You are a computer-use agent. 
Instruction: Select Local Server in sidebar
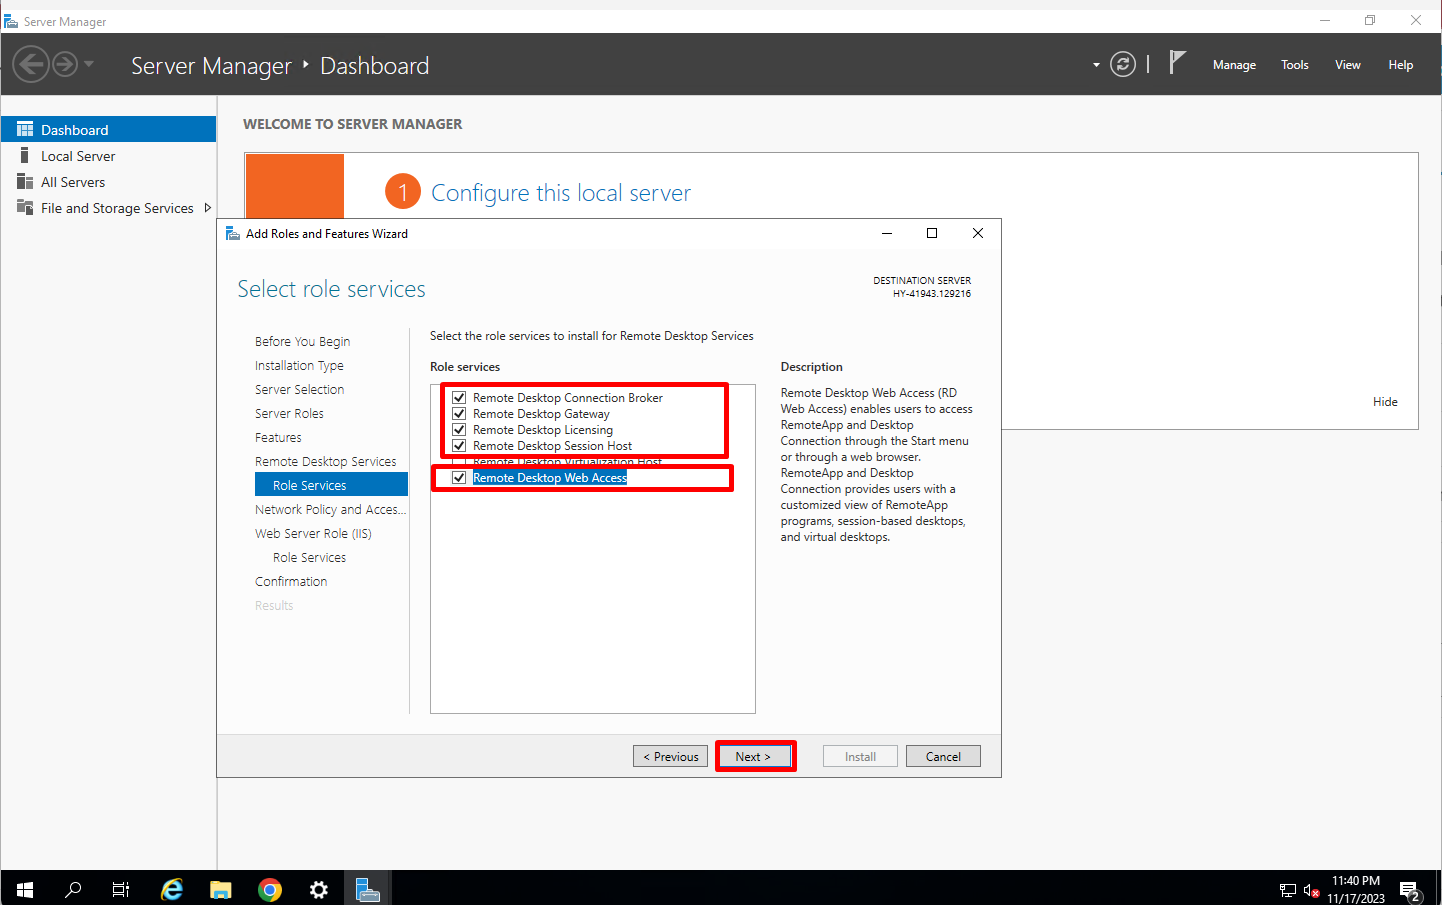78,156
